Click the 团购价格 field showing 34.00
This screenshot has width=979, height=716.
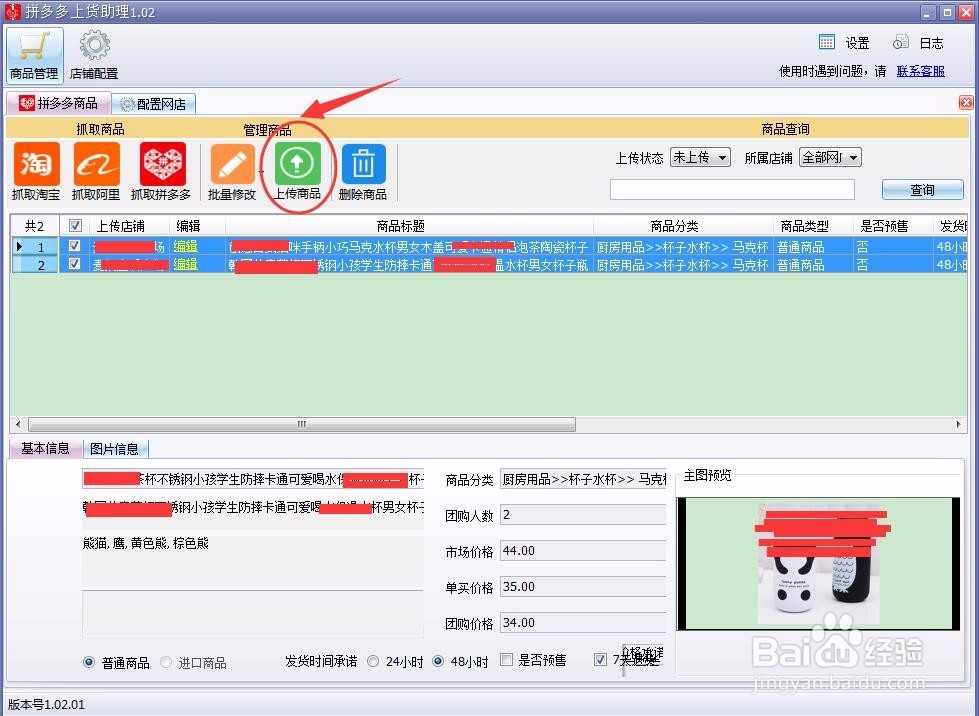(583, 623)
